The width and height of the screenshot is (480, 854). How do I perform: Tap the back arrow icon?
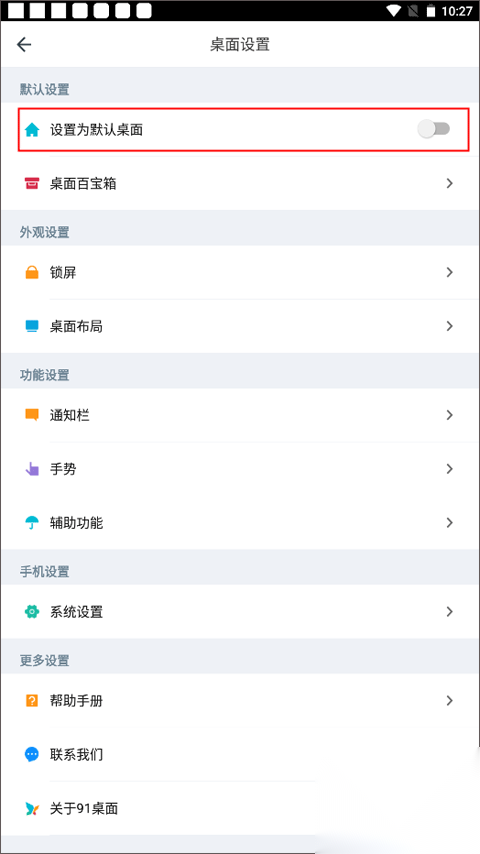[x=24, y=45]
